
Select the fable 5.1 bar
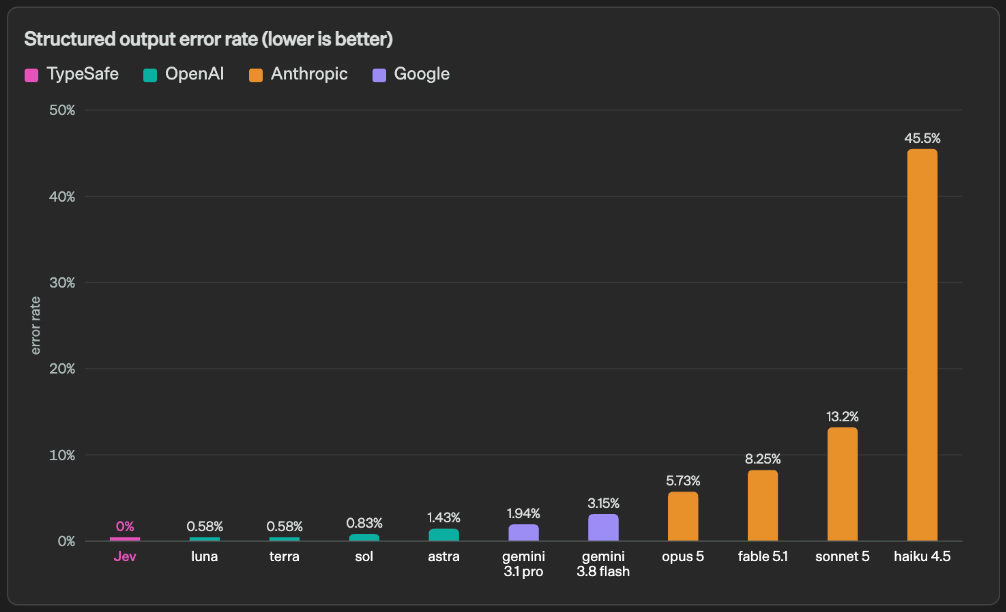click(x=763, y=506)
